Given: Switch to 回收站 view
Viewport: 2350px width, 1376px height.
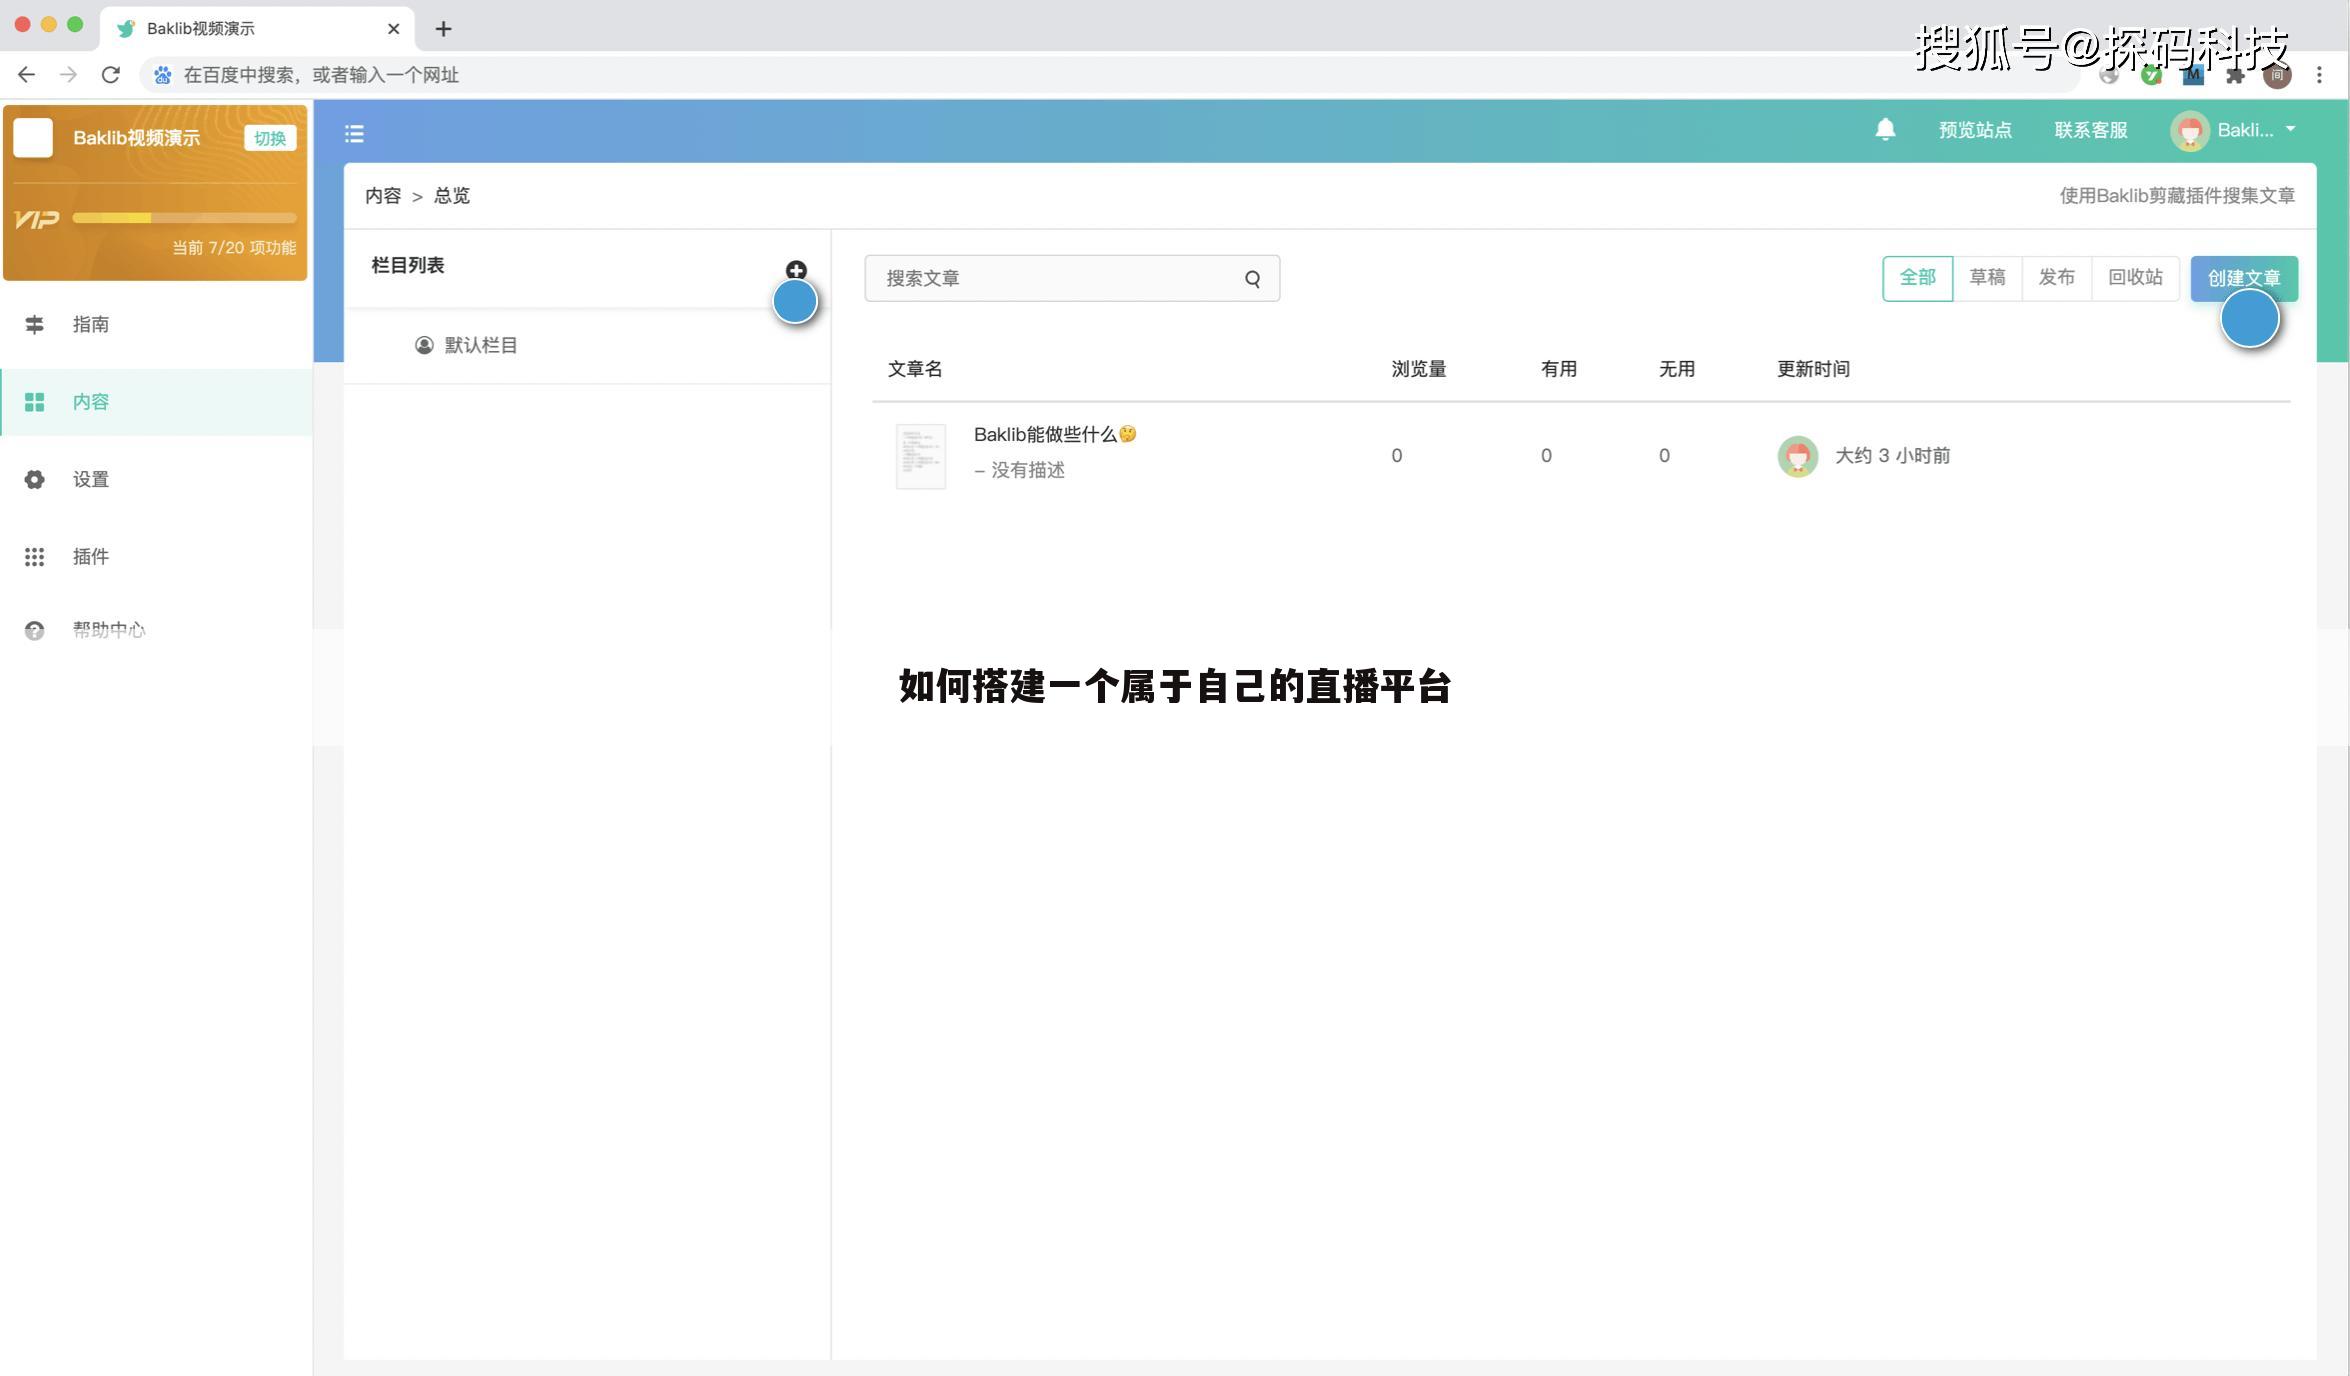Looking at the screenshot, I should (2135, 277).
